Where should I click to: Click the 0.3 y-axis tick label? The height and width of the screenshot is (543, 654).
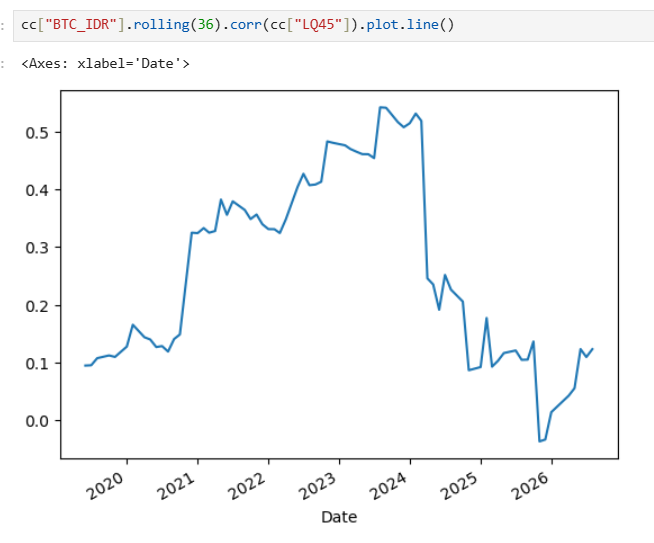[x=37, y=248]
